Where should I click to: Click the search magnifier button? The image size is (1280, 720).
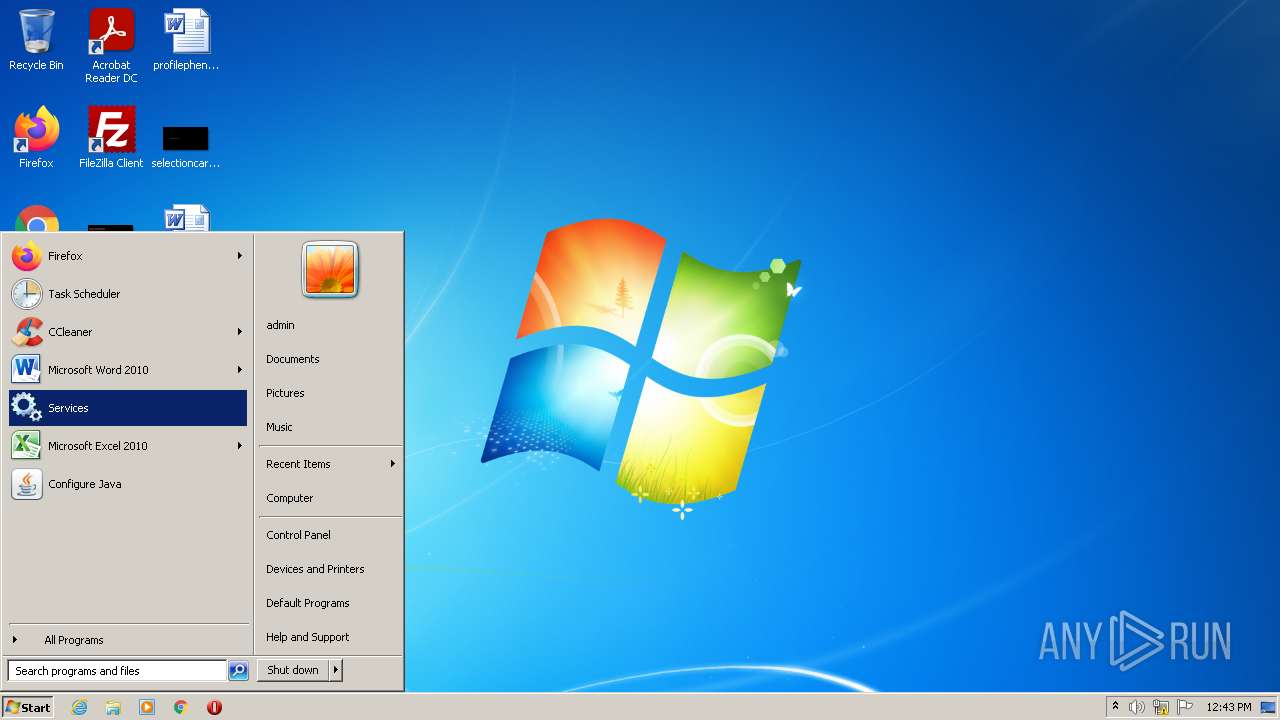point(238,671)
